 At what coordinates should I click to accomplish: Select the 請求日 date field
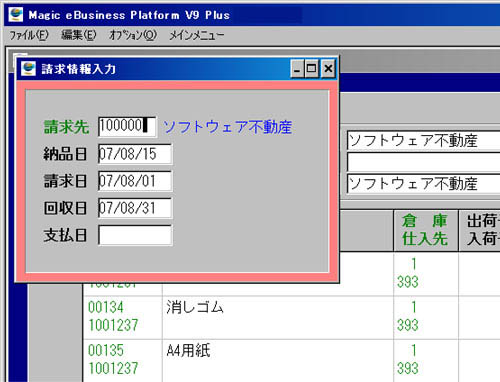coord(135,181)
